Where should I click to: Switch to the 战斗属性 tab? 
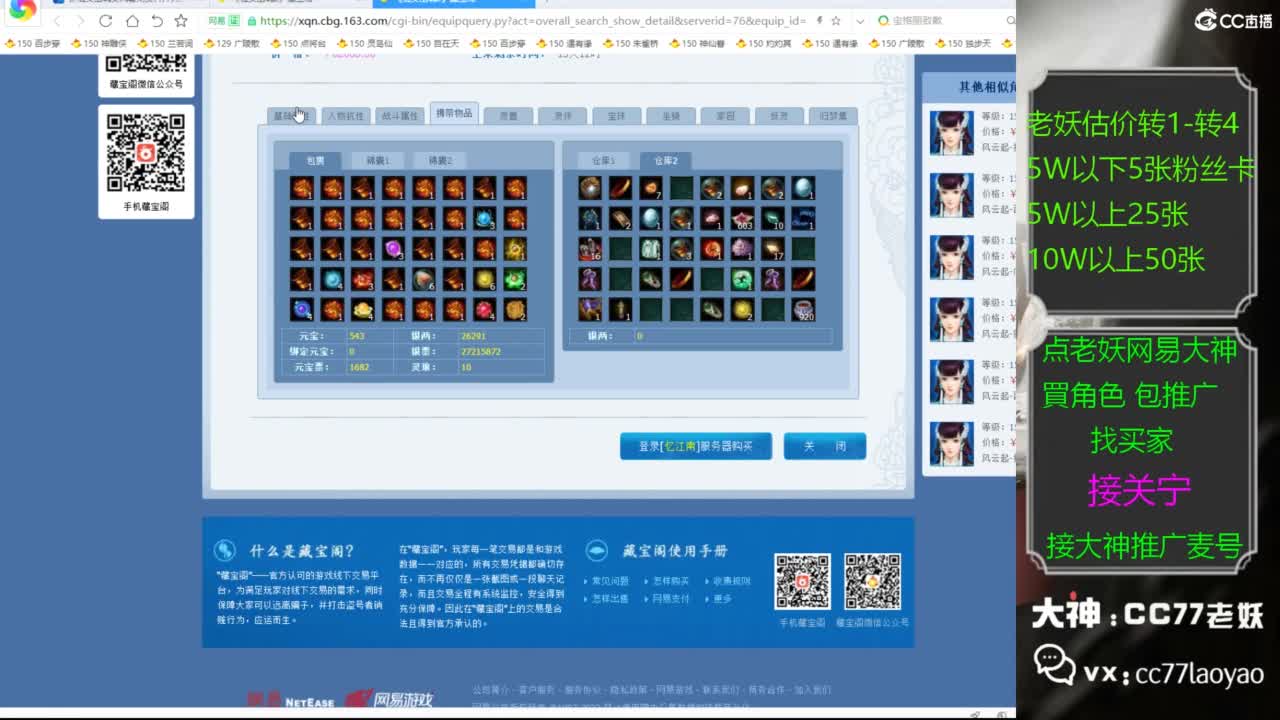coord(400,116)
